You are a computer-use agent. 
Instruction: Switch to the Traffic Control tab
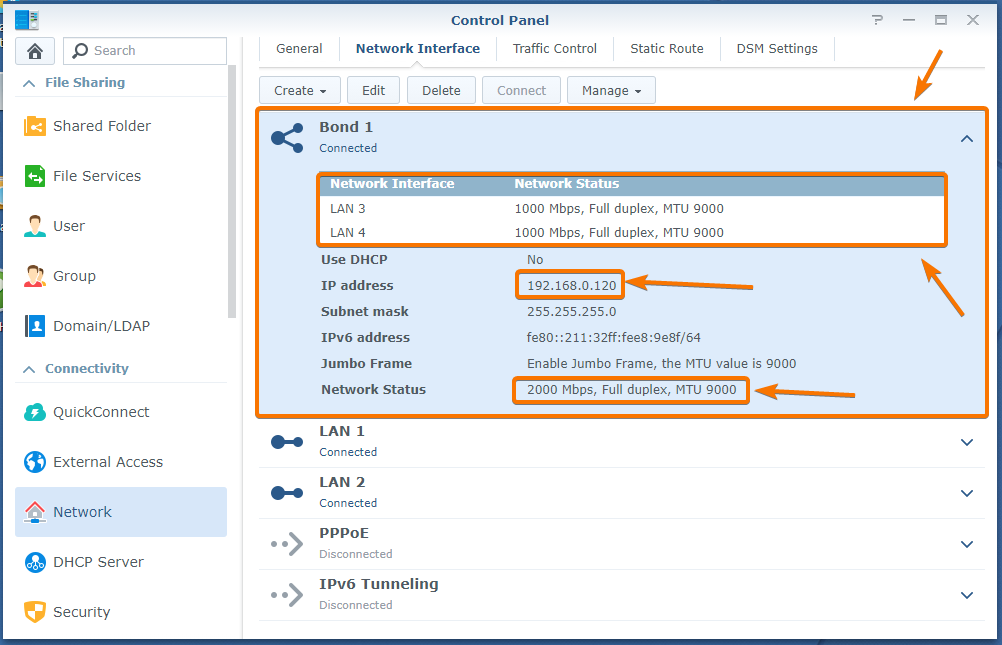coord(554,48)
